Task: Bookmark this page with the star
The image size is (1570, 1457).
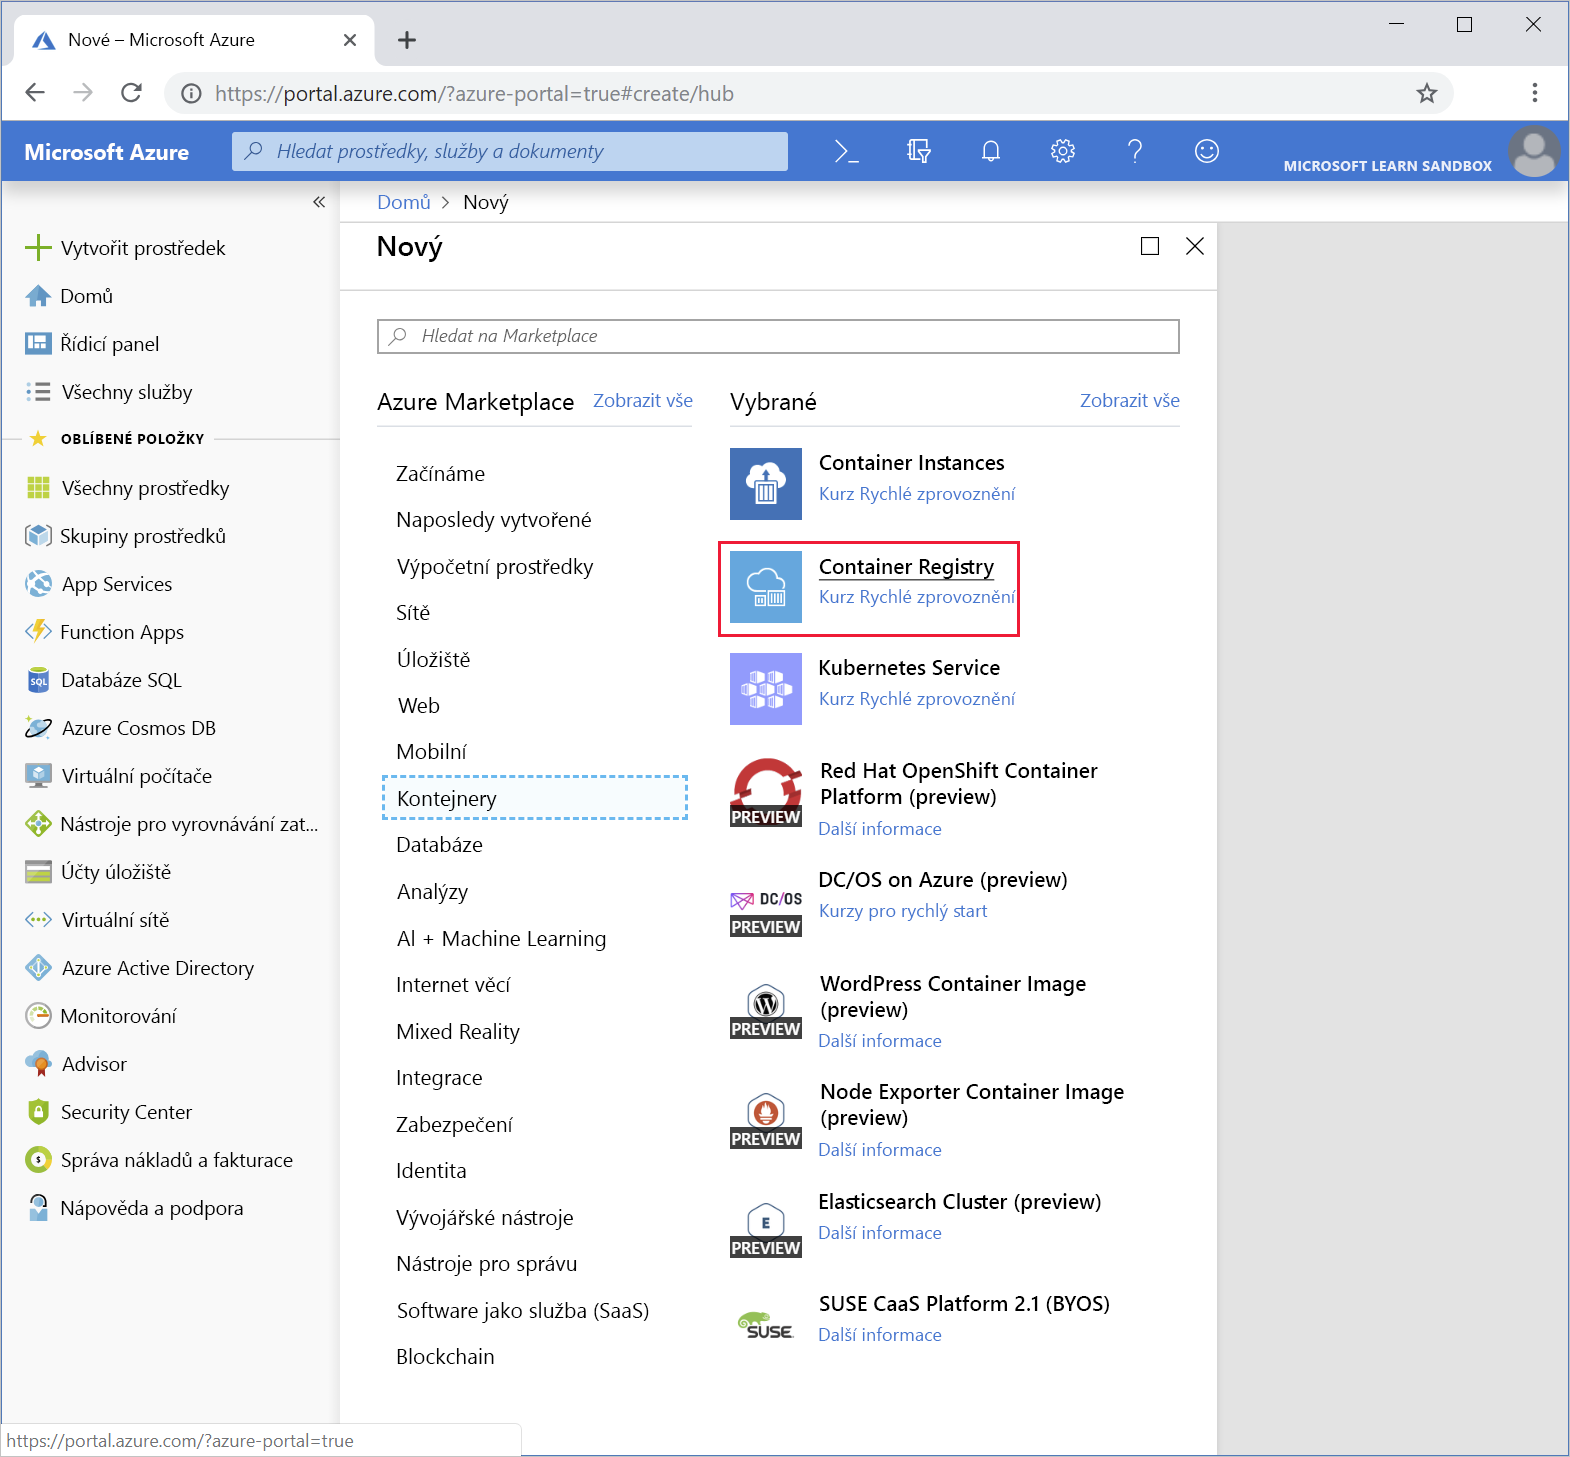Action: pyautogui.click(x=1427, y=93)
